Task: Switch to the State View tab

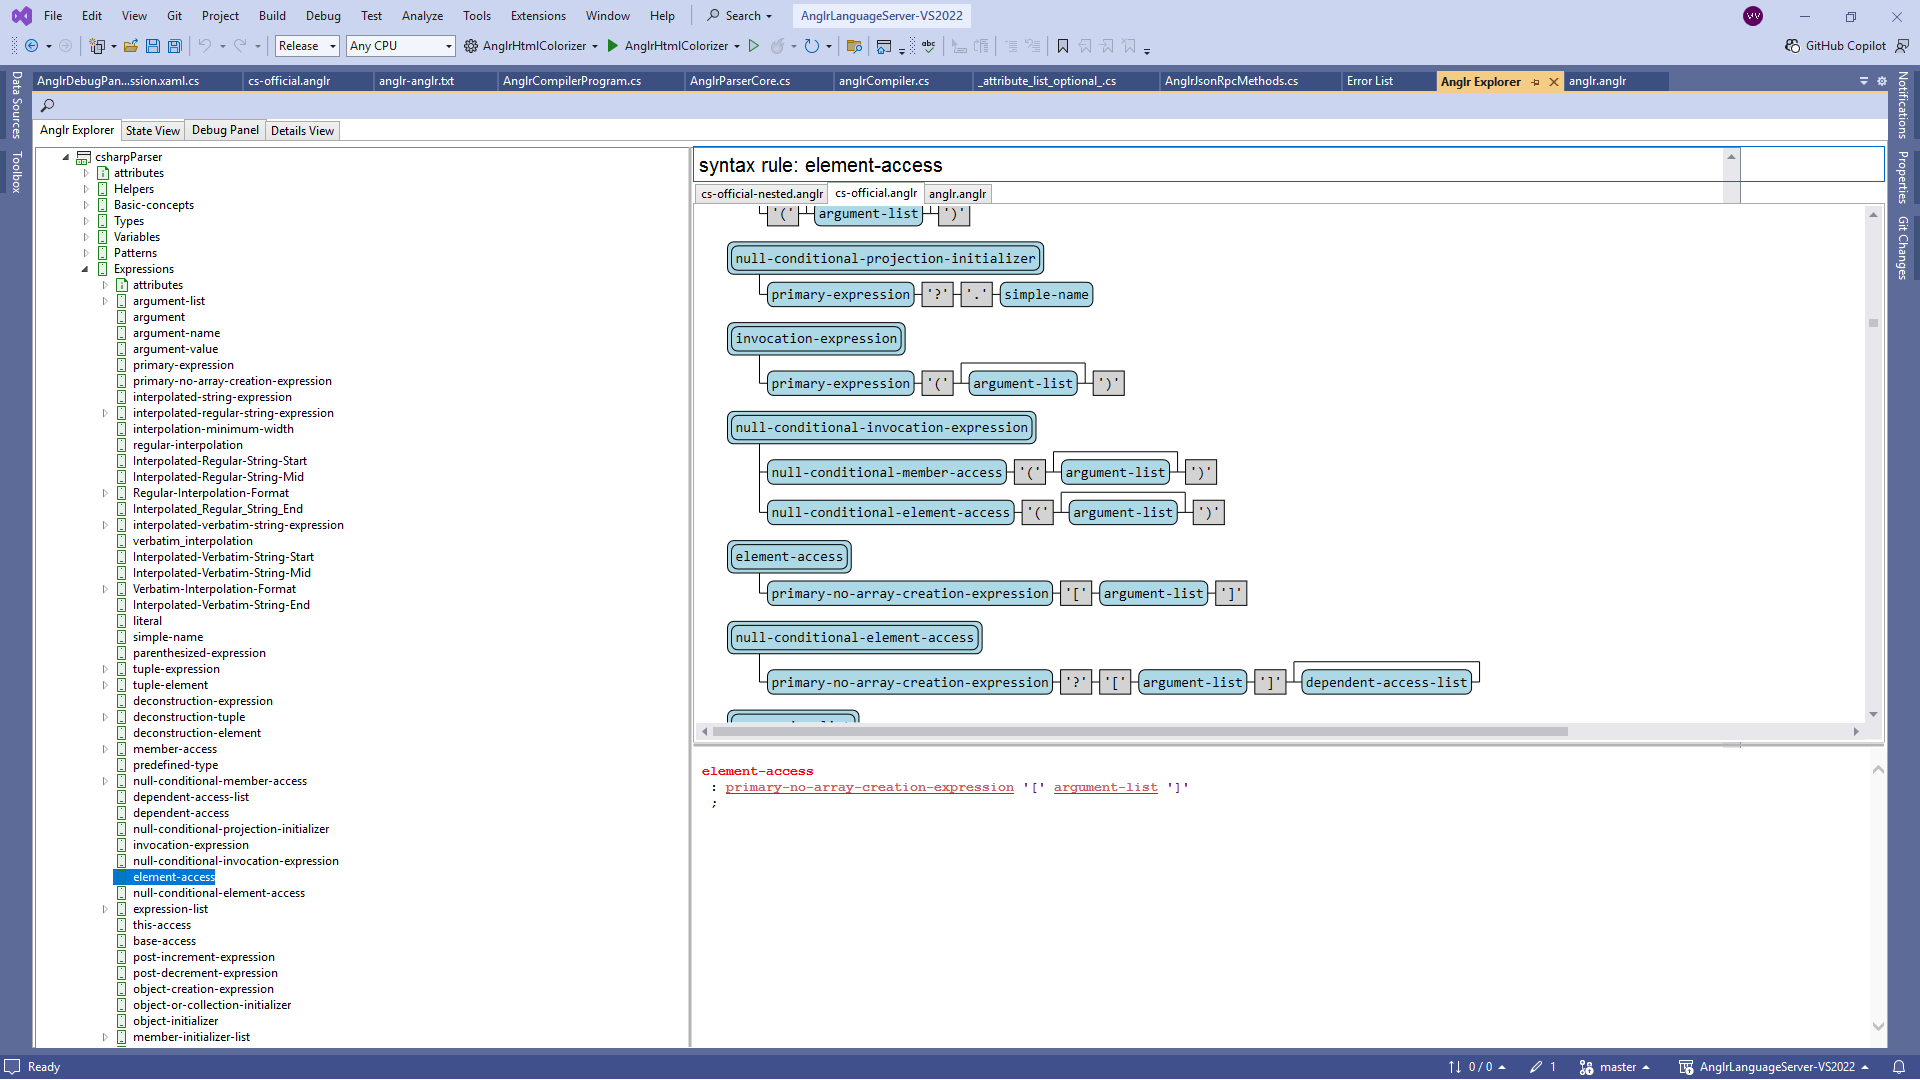Action: pos(153,131)
